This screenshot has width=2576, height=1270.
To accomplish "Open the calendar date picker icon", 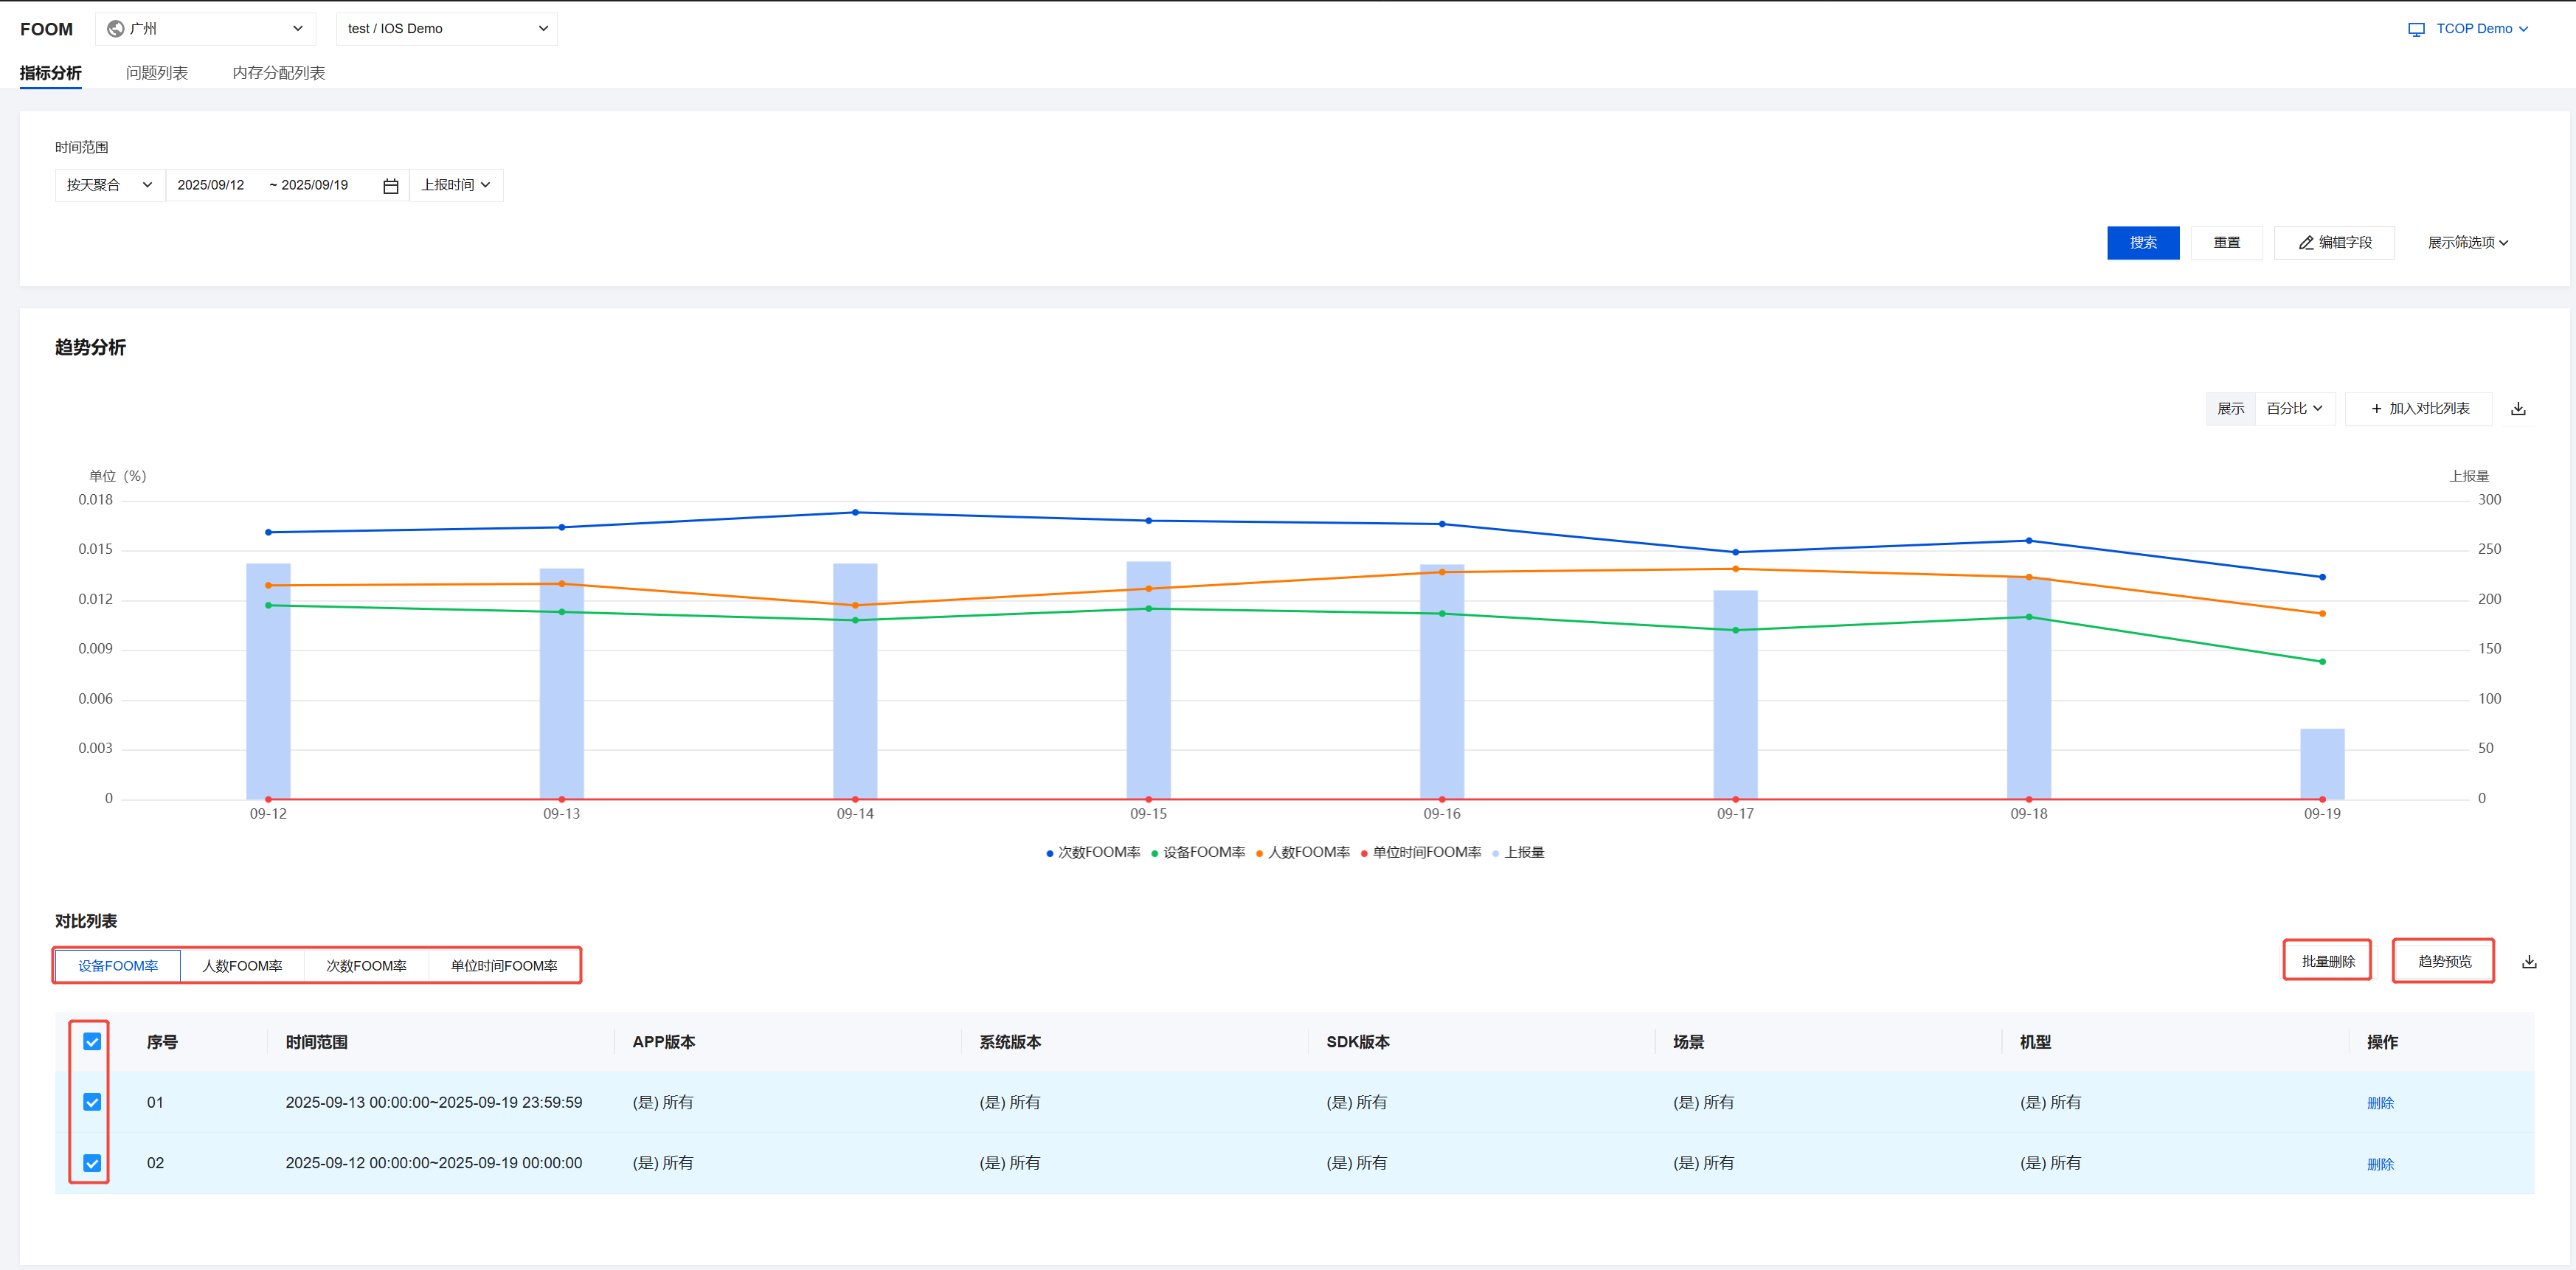I will [391, 186].
